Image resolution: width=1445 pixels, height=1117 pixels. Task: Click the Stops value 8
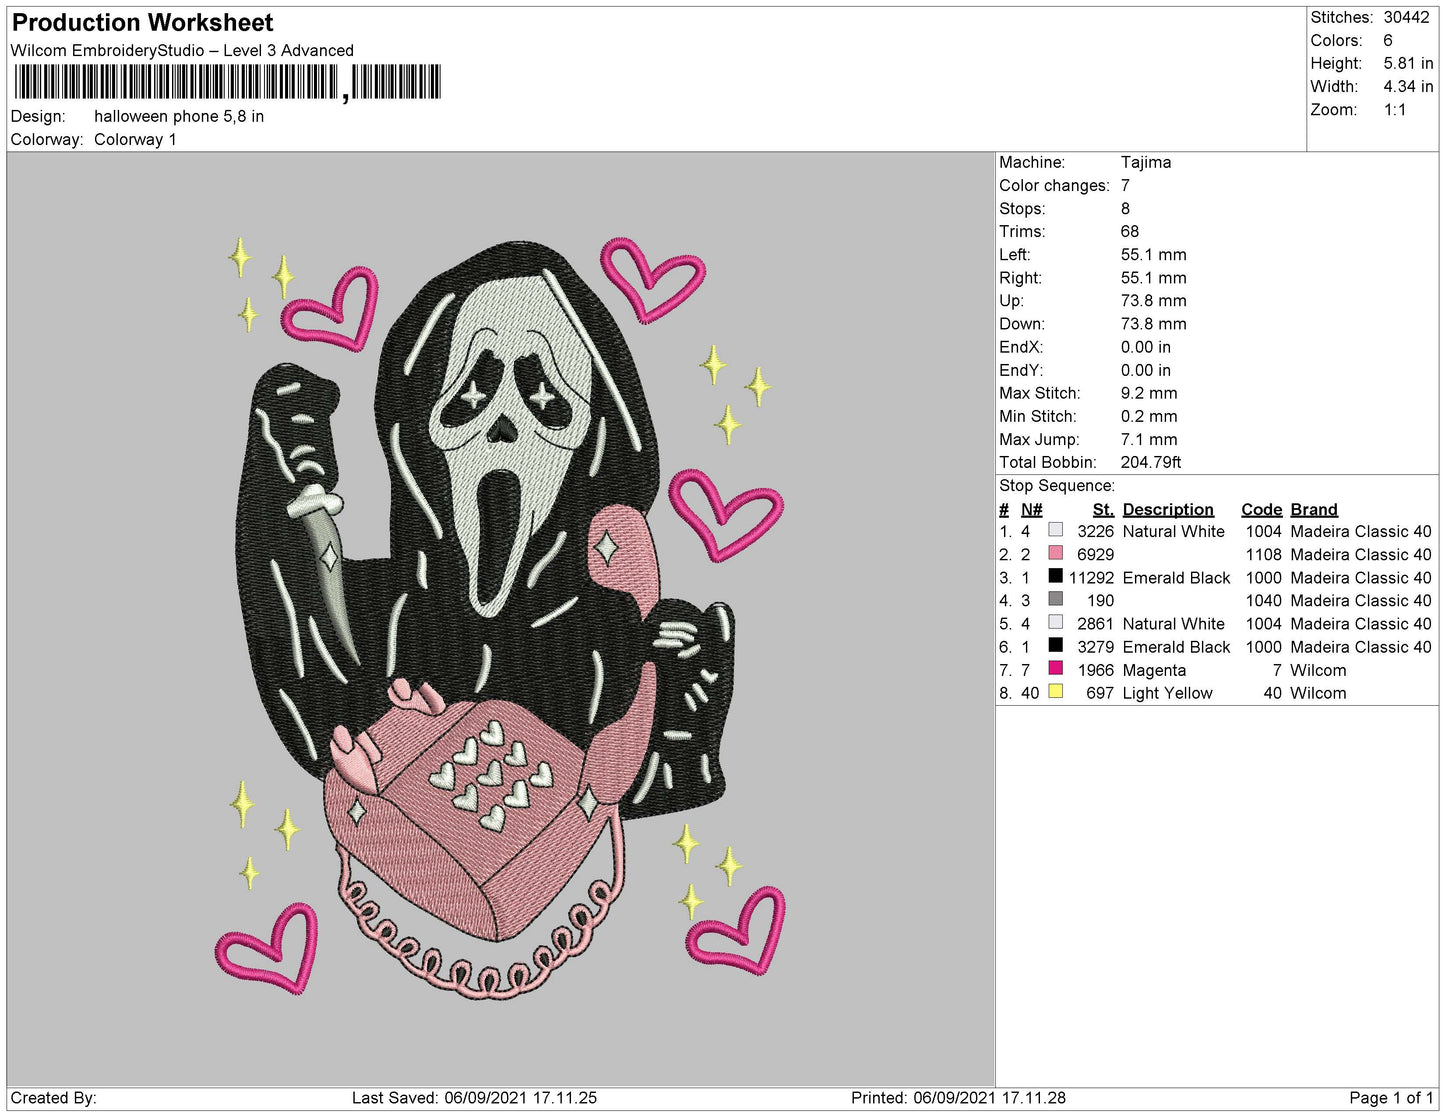(x=1125, y=208)
